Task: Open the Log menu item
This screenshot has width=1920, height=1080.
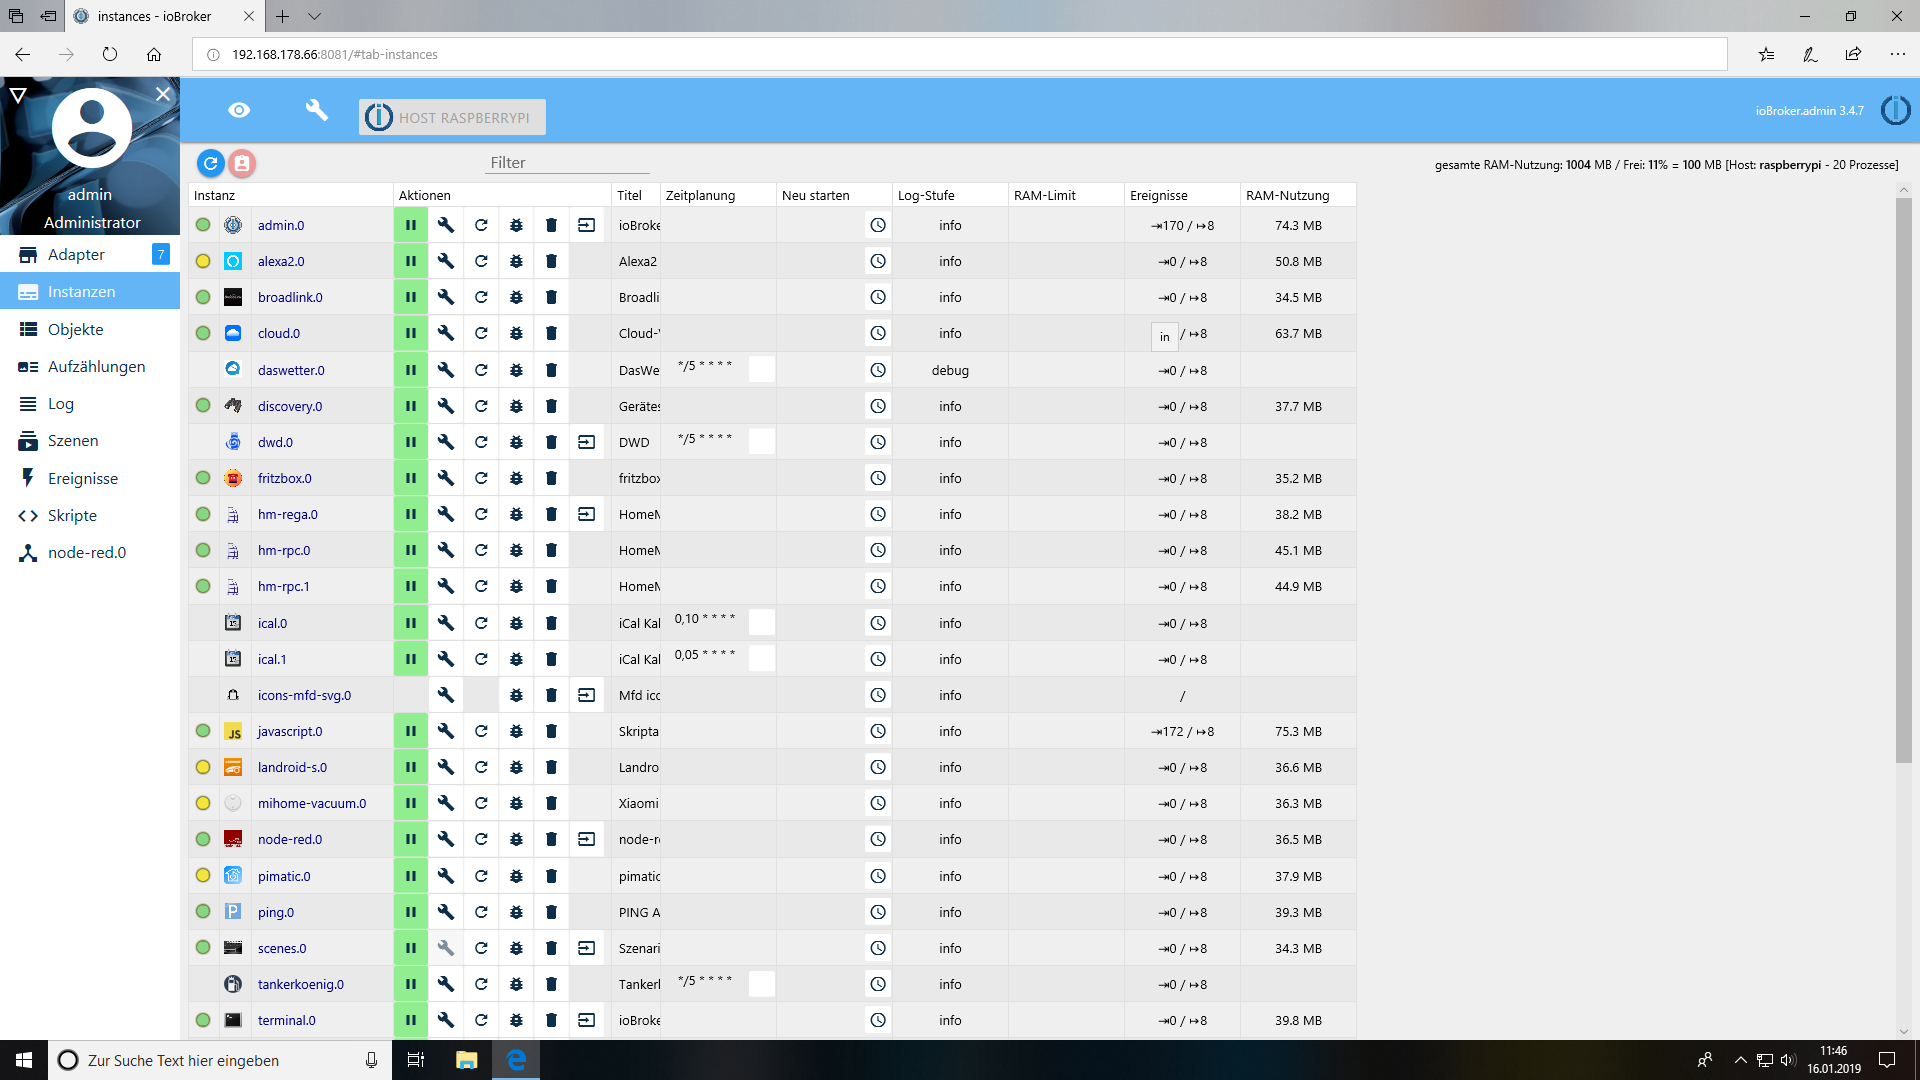Action: (90, 403)
